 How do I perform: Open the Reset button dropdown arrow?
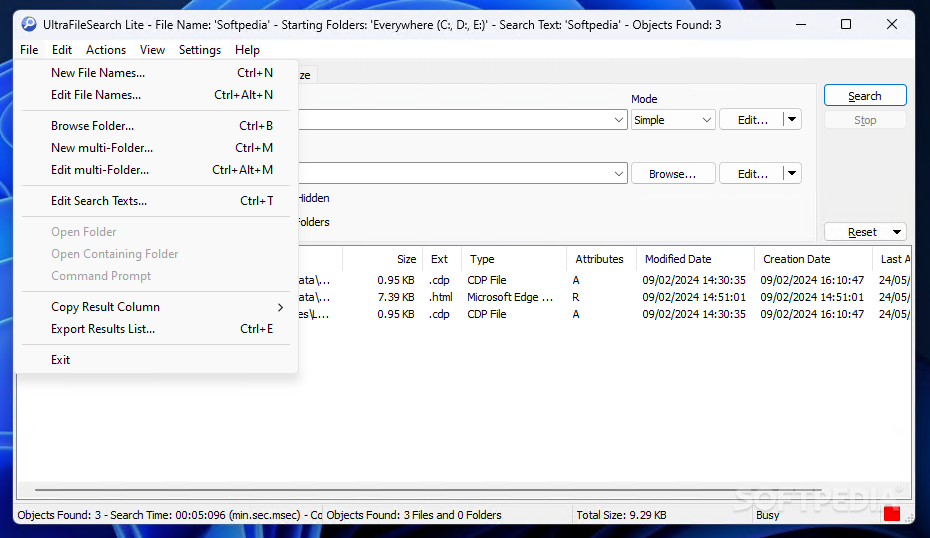897,232
